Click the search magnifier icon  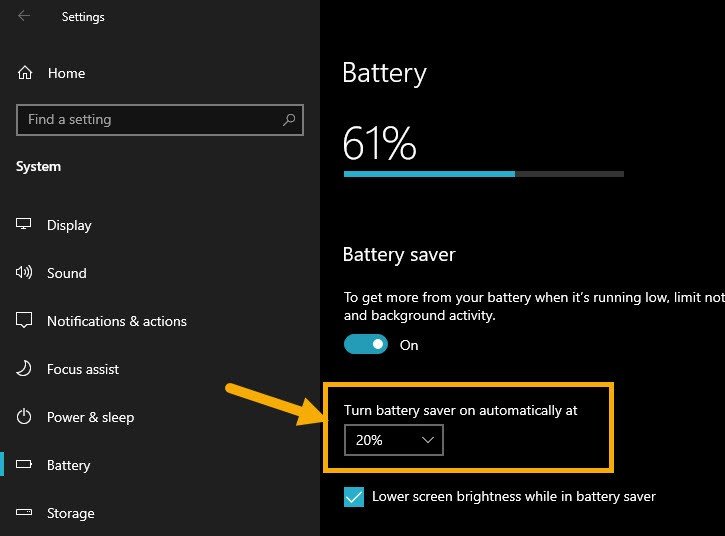pyautogui.click(x=289, y=120)
